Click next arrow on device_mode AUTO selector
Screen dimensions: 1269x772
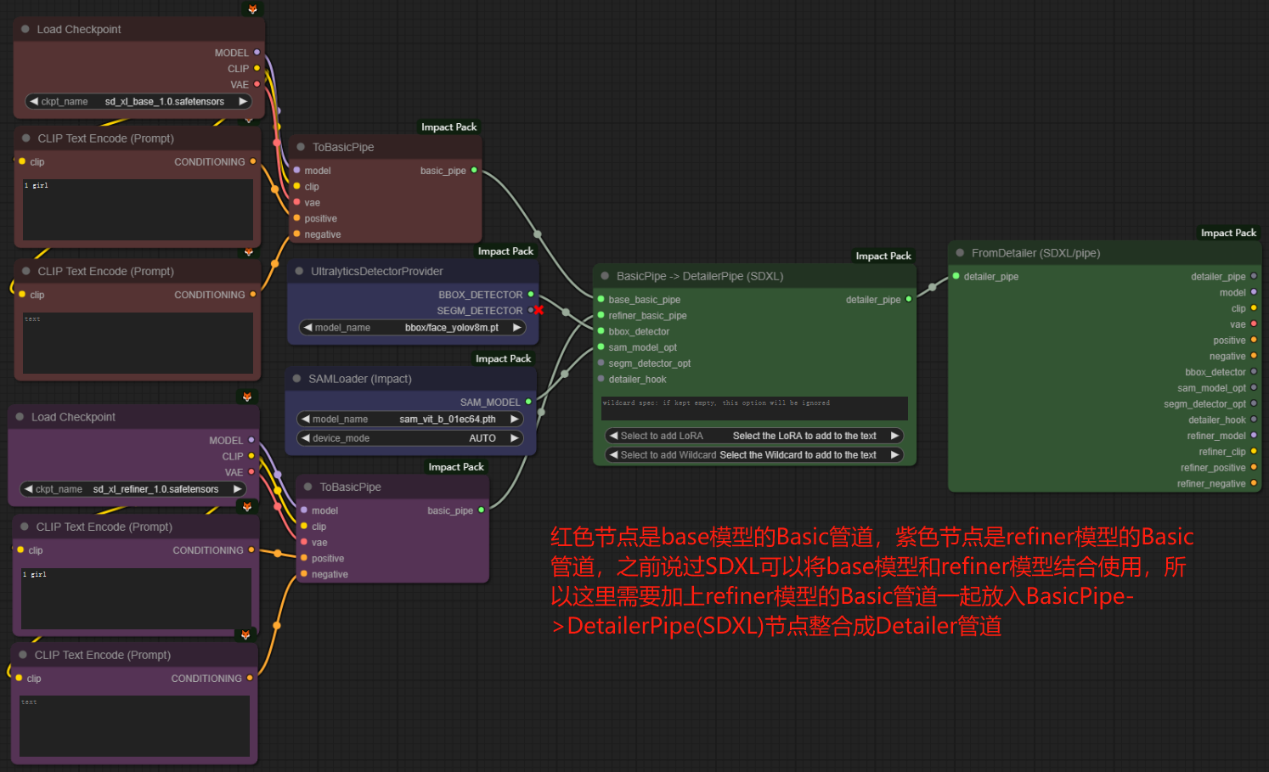[514, 438]
